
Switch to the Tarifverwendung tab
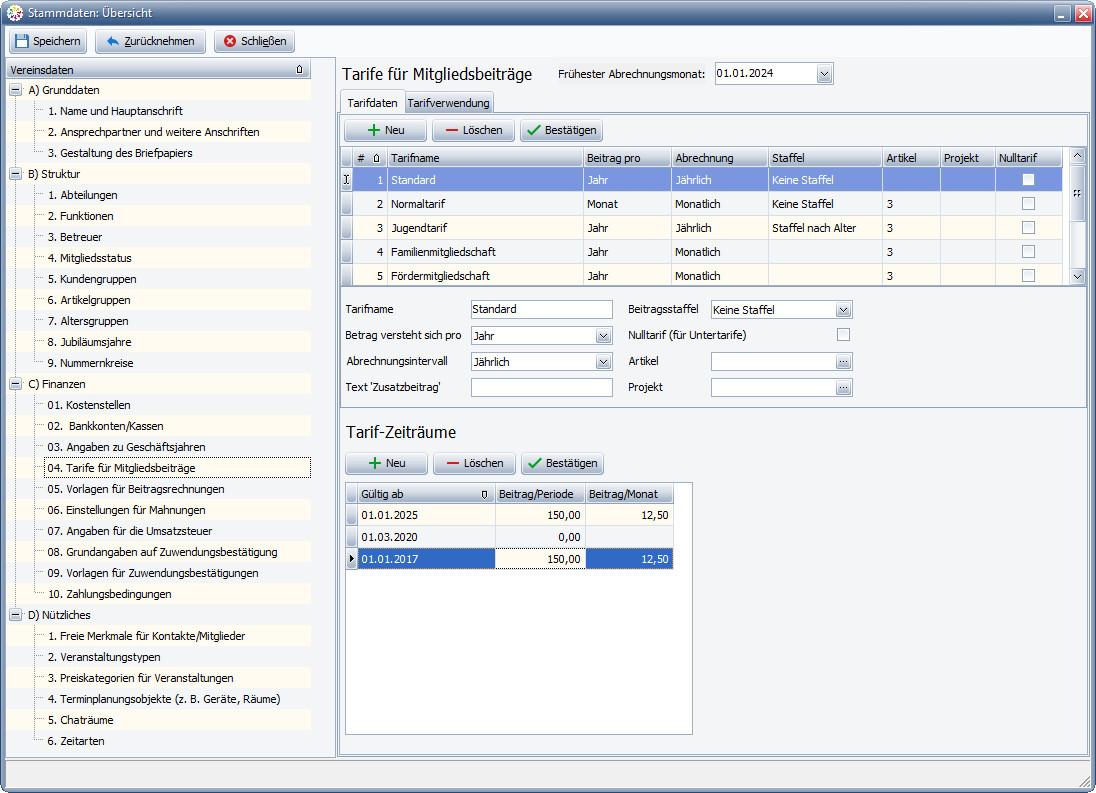pyautogui.click(x=449, y=103)
